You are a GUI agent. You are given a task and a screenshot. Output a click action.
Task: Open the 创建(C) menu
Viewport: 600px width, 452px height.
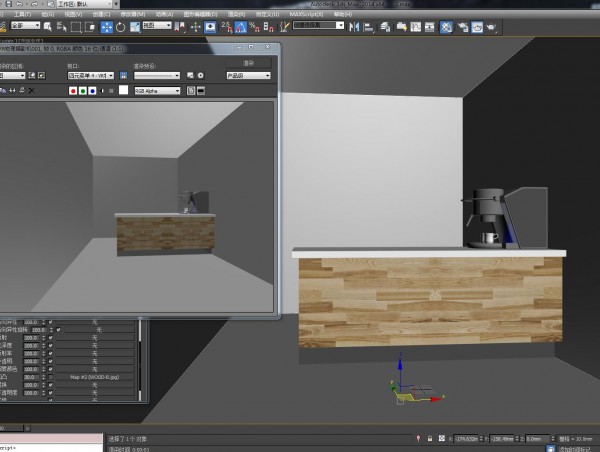(101, 15)
